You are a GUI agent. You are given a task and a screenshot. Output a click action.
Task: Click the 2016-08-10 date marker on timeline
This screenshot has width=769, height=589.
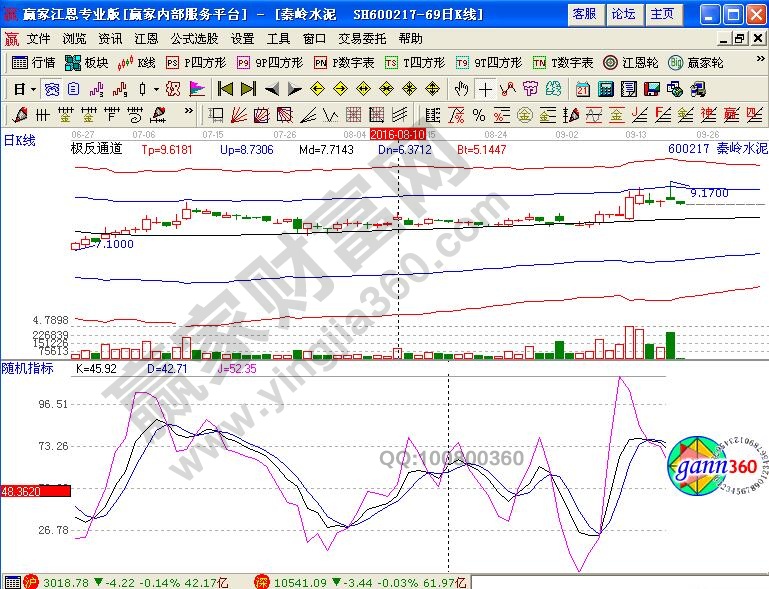click(398, 133)
